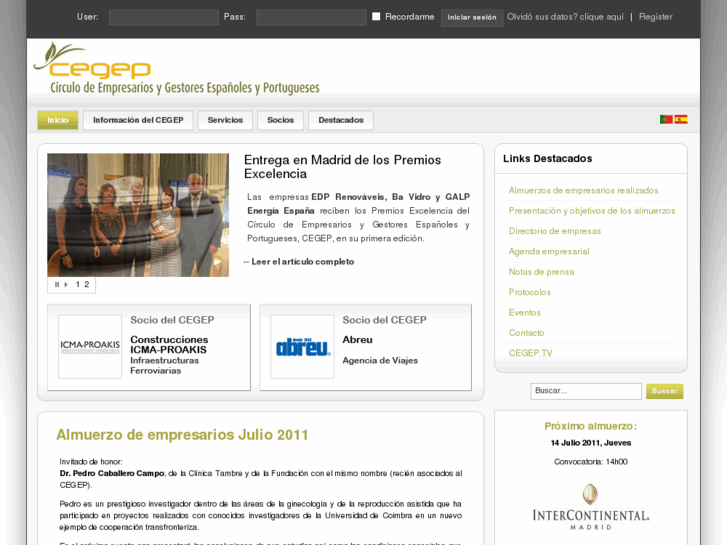
Task: Open Leer el artículo completo
Action: point(303,262)
